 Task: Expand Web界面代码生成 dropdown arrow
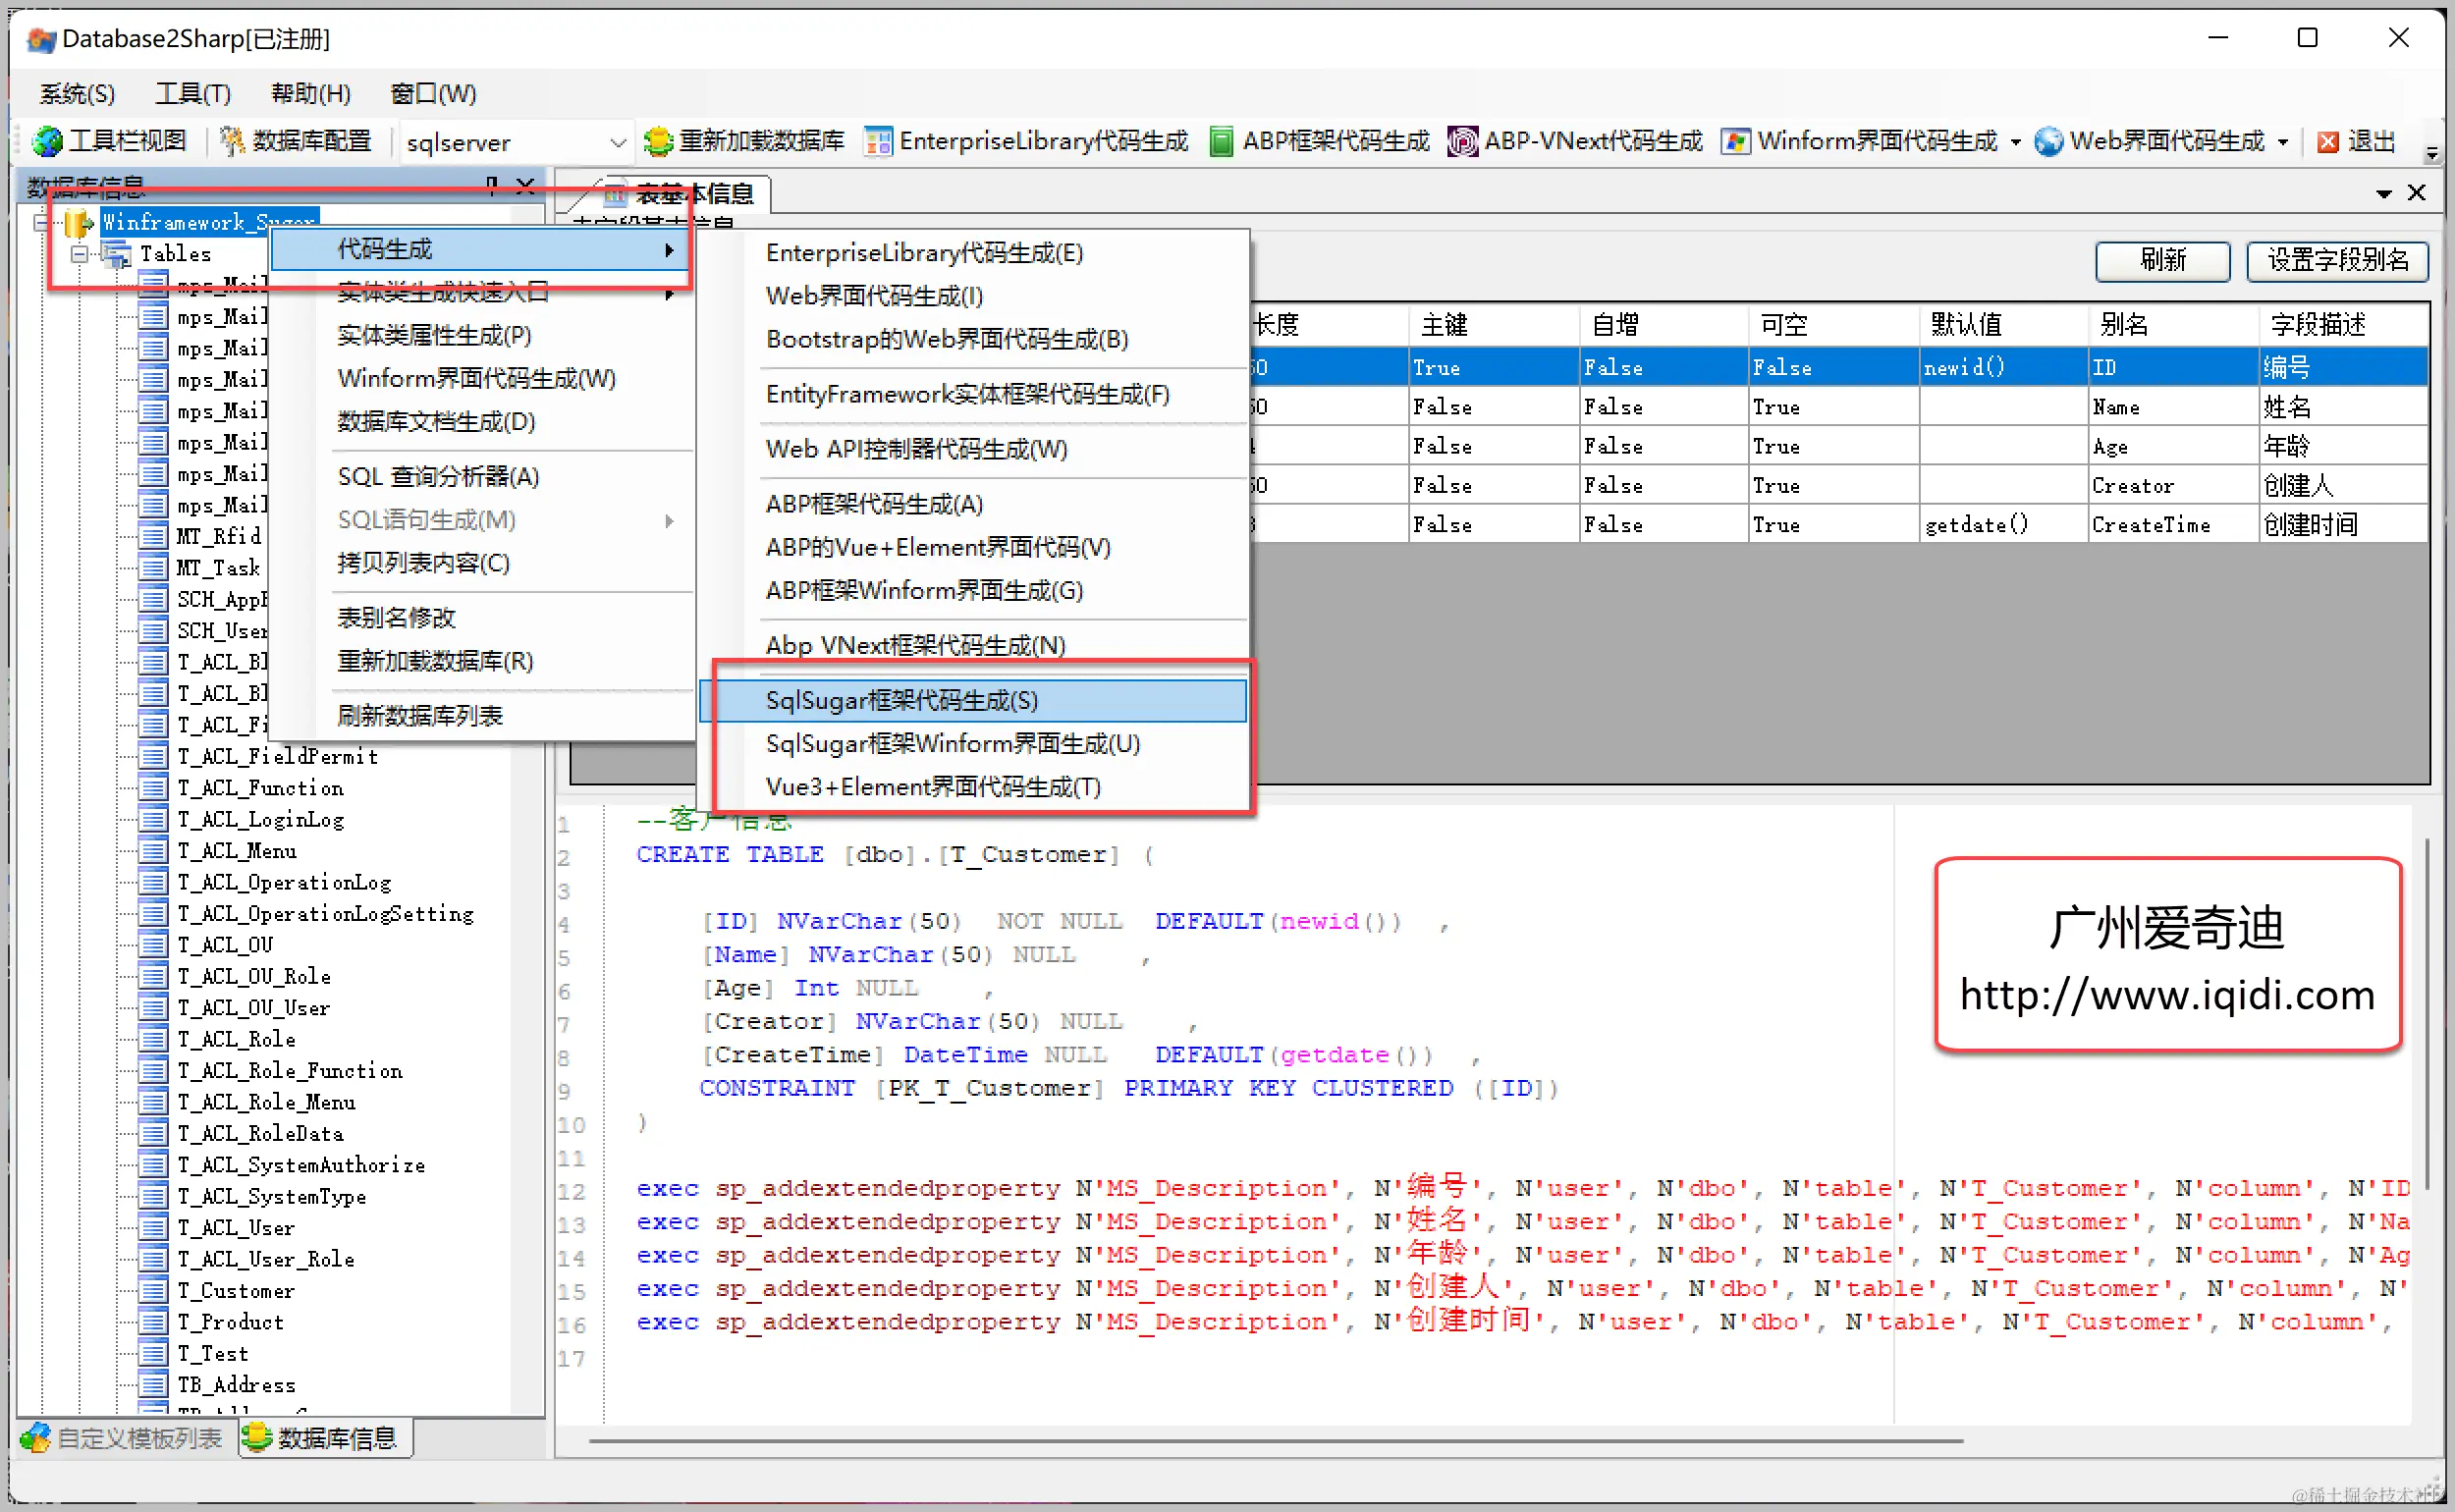click(x=2283, y=143)
